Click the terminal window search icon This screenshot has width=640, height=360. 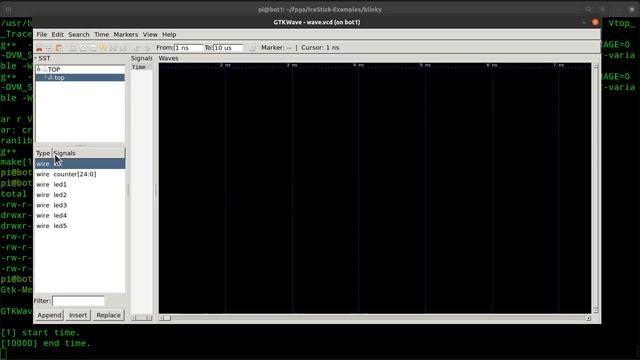pos(588,9)
